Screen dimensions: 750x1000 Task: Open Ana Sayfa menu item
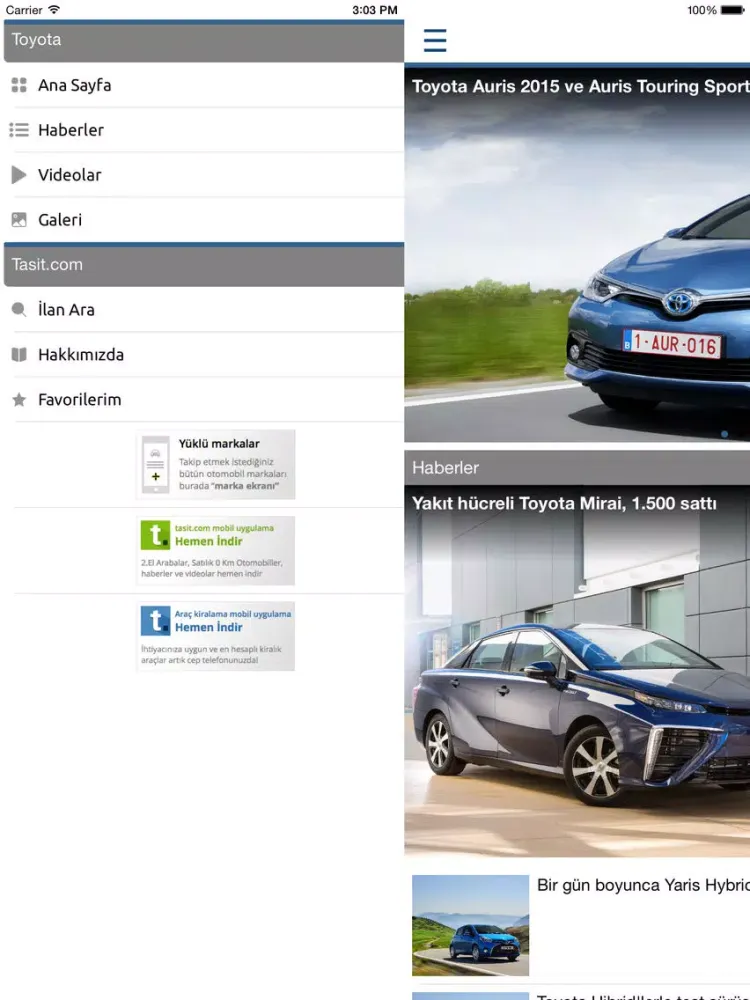(x=204, y=85)
